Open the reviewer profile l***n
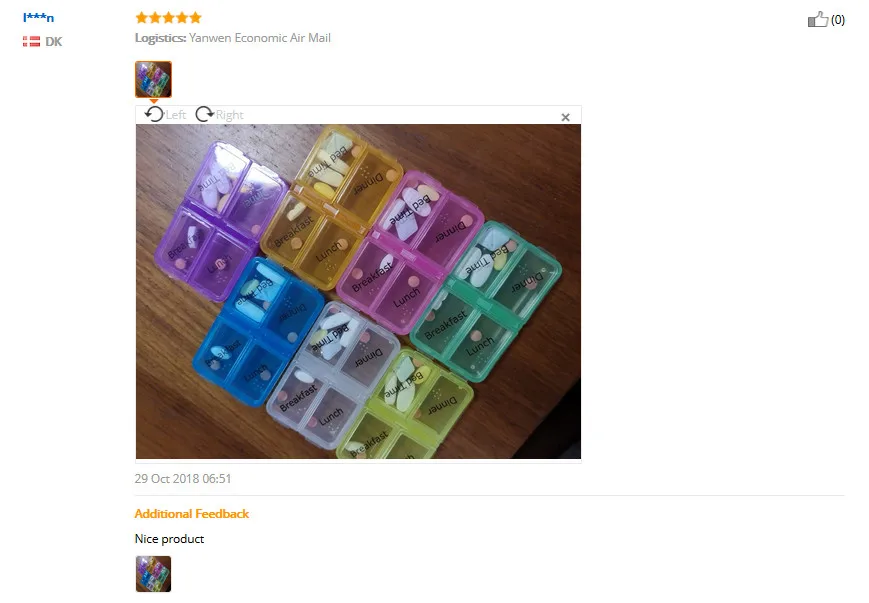Image resolution: width=869 pixels, height=603 pixels. coord(38,18)
